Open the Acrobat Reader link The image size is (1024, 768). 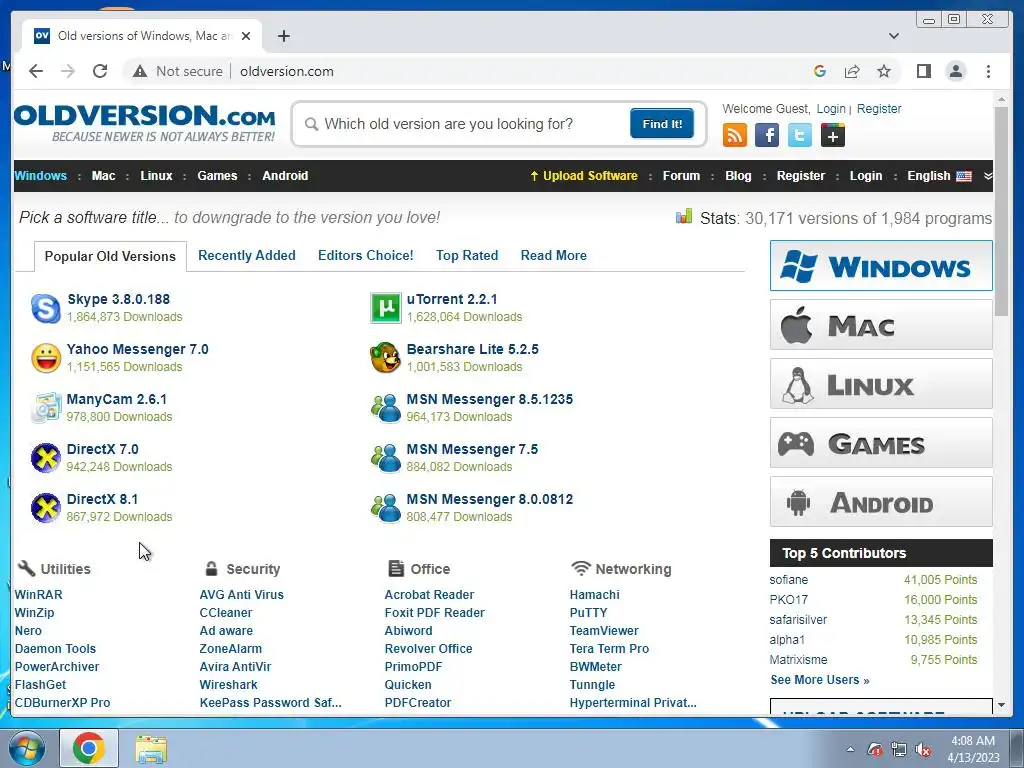pyautogui.click(x=429, y=595)
